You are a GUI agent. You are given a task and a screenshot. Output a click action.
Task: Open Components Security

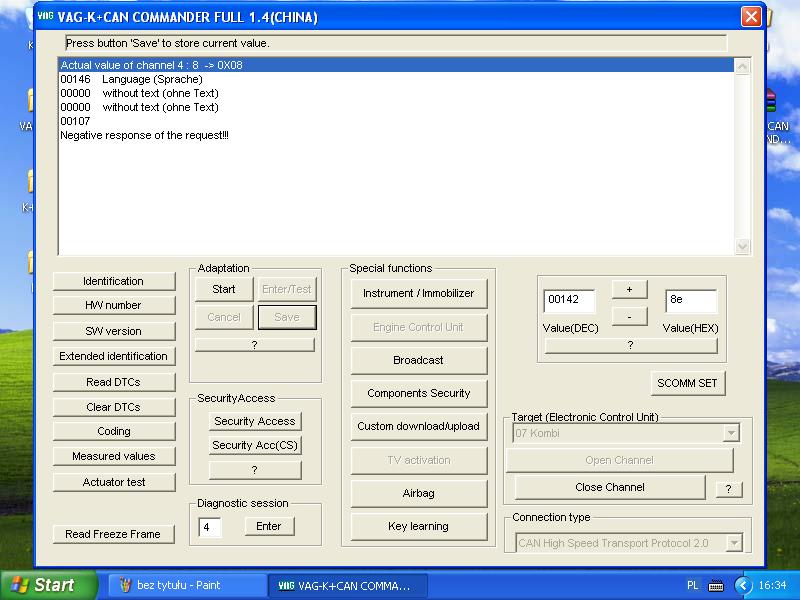pyautogui.click(x=418, y=393)
